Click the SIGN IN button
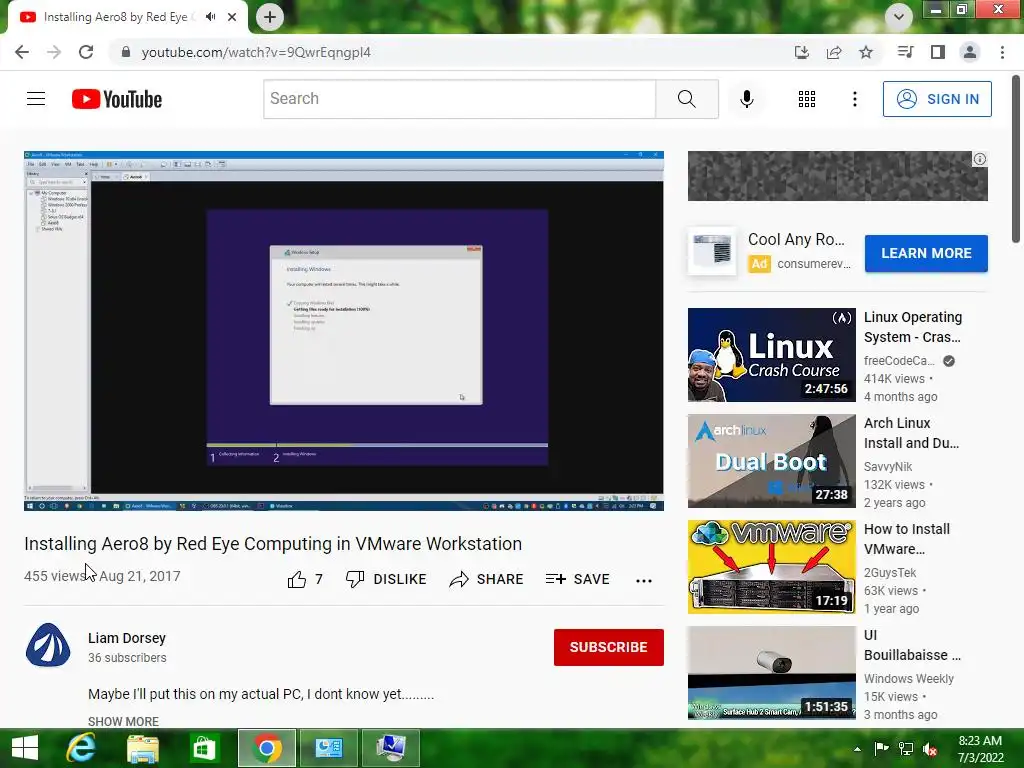Screen dimensions: 1024x768 (x=937, y=99)
